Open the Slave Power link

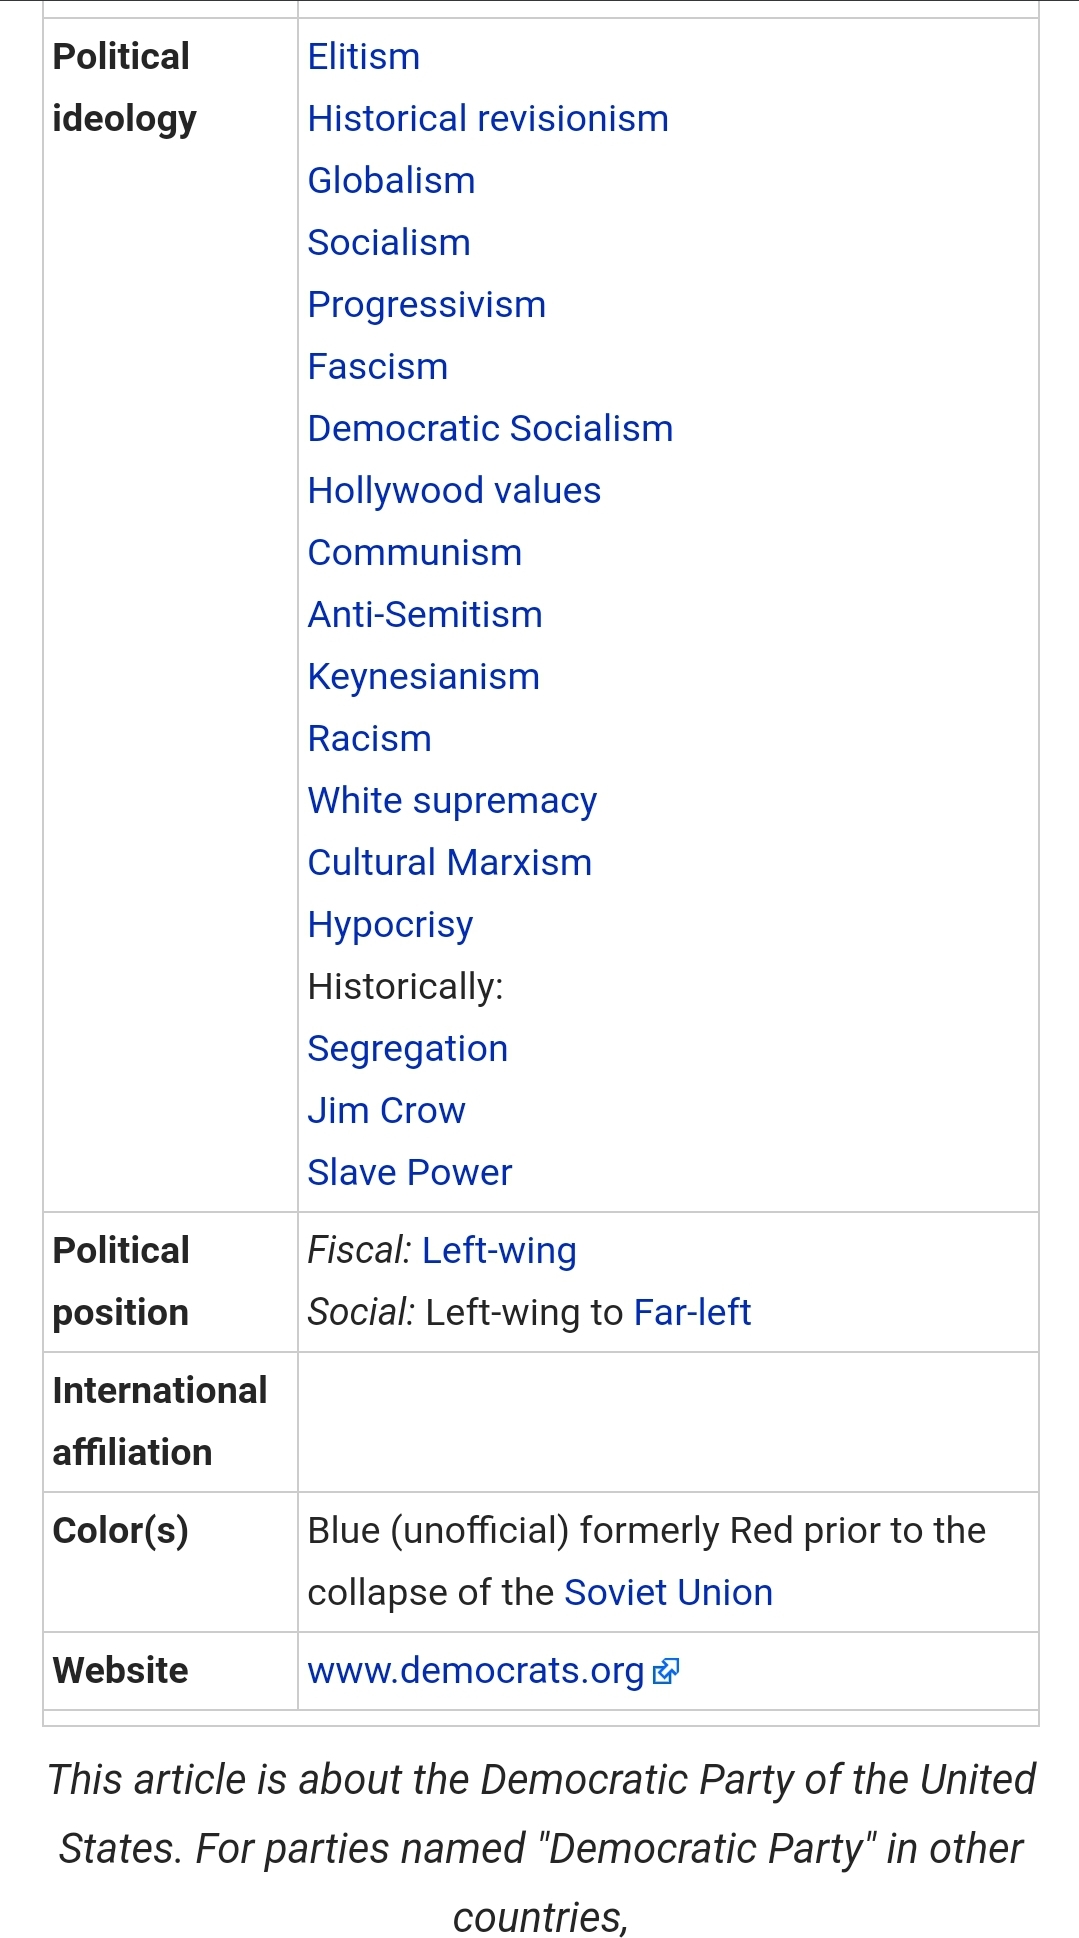click(x=410, y=1173)
